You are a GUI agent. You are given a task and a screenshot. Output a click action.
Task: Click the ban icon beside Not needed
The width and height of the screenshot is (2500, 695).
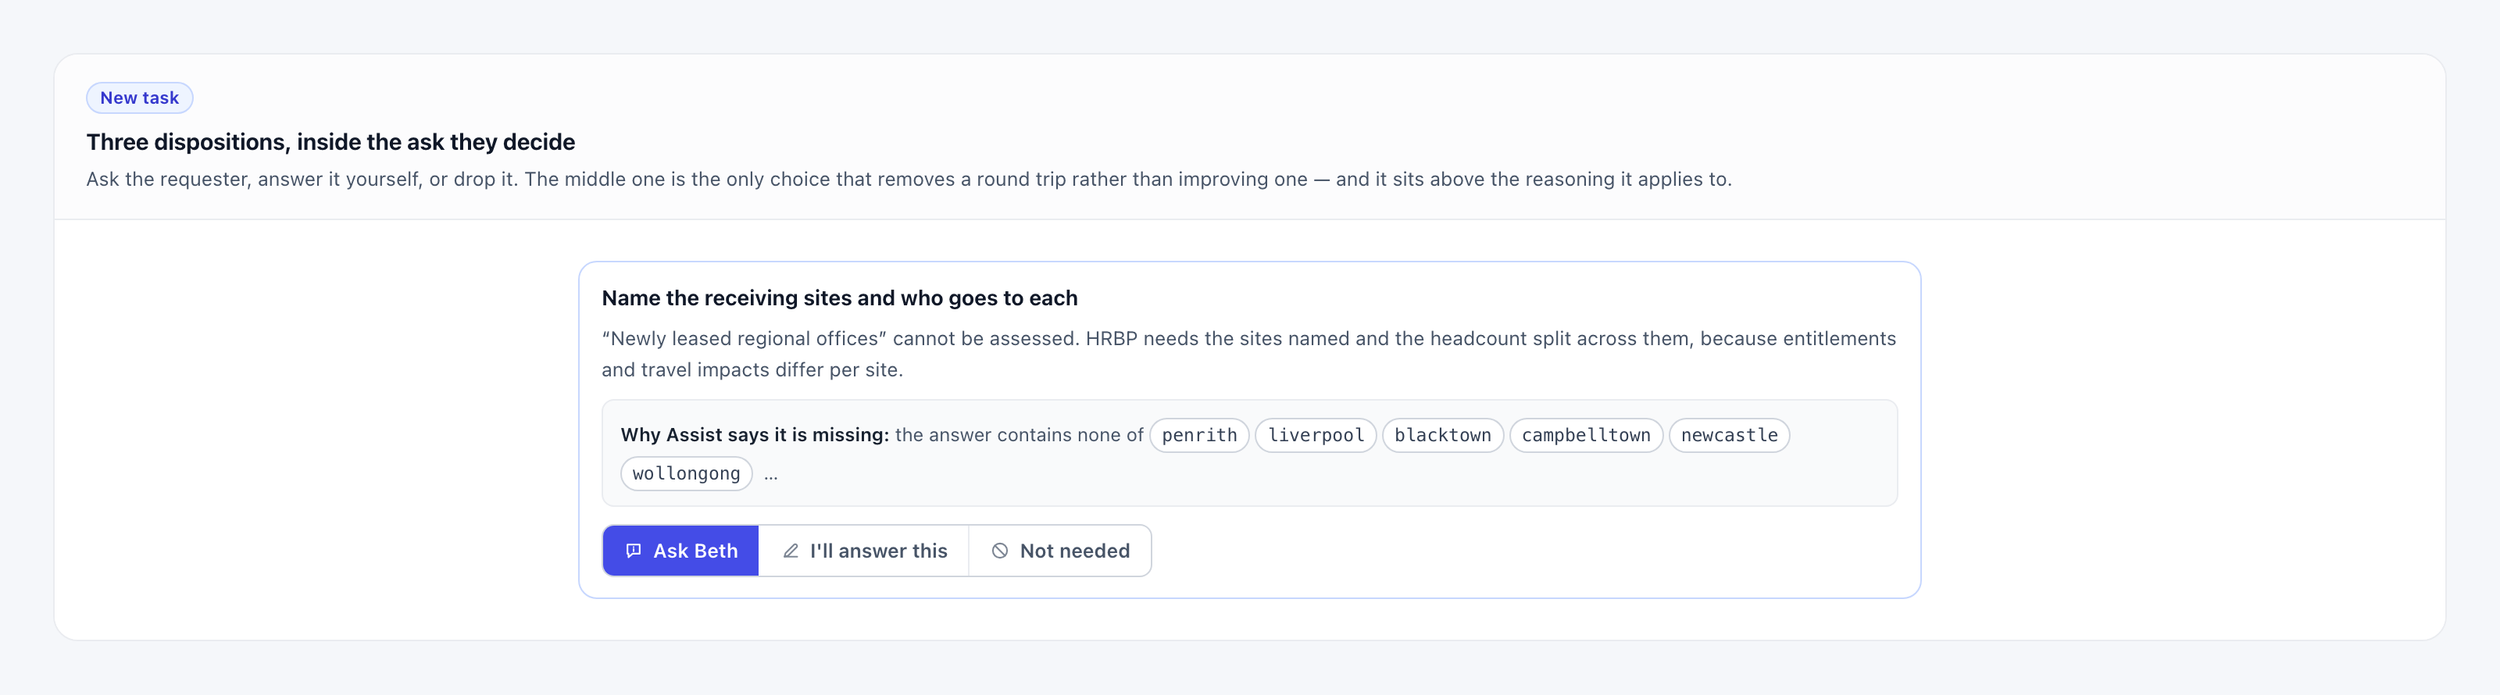(1000, 551)
